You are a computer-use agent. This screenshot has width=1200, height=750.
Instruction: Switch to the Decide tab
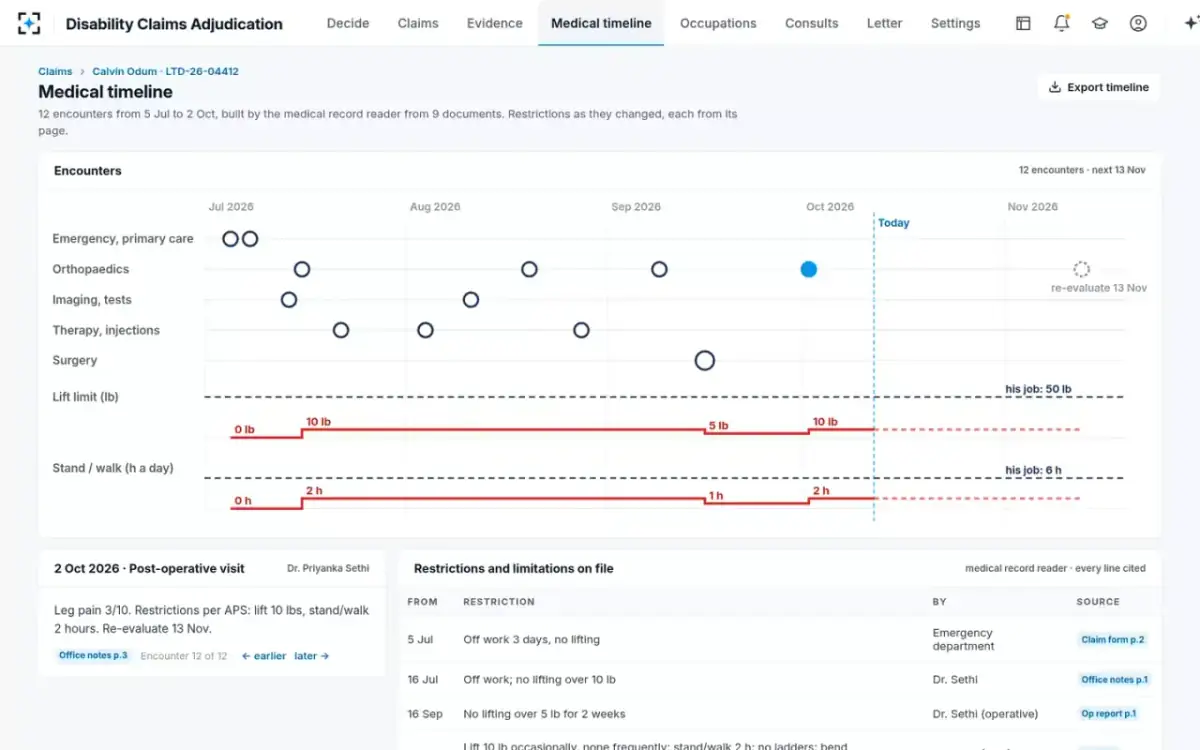click(x=348, y=23)
